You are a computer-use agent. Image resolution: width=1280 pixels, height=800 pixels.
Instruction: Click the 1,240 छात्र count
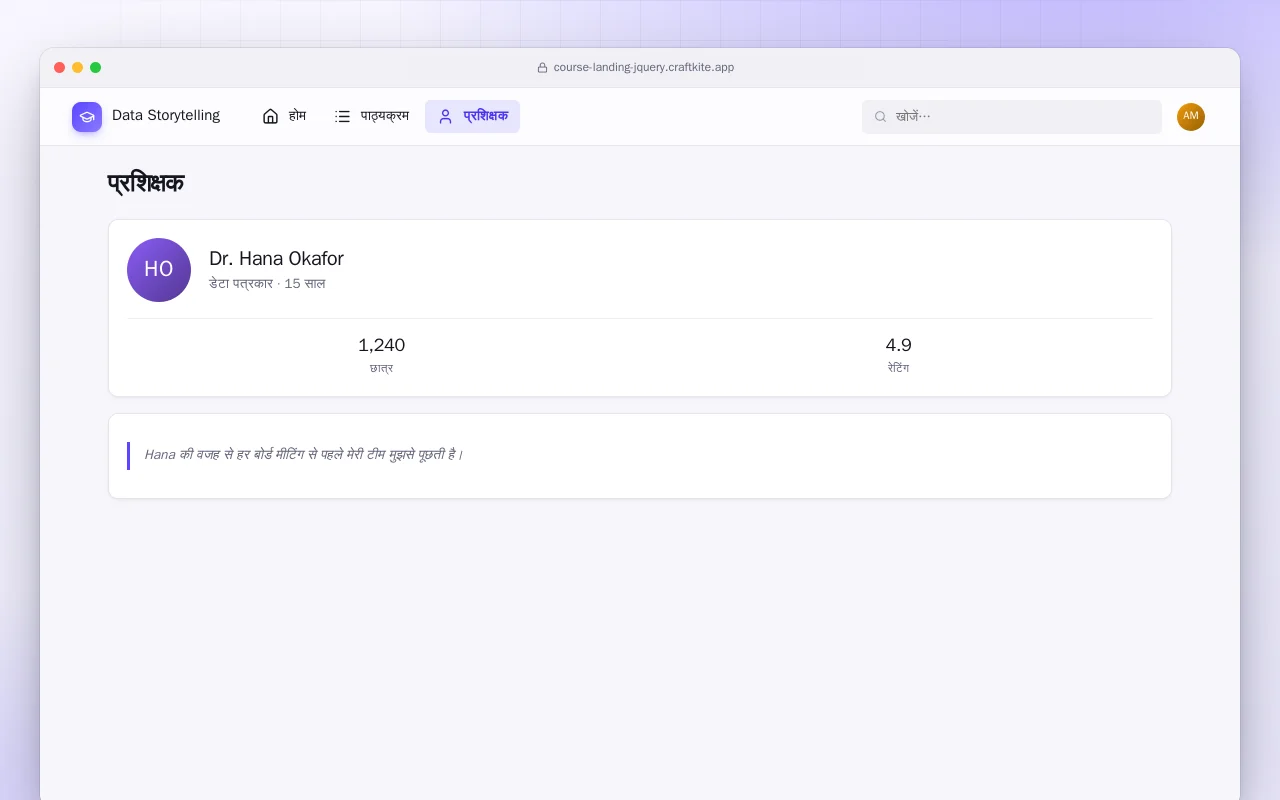381,345
